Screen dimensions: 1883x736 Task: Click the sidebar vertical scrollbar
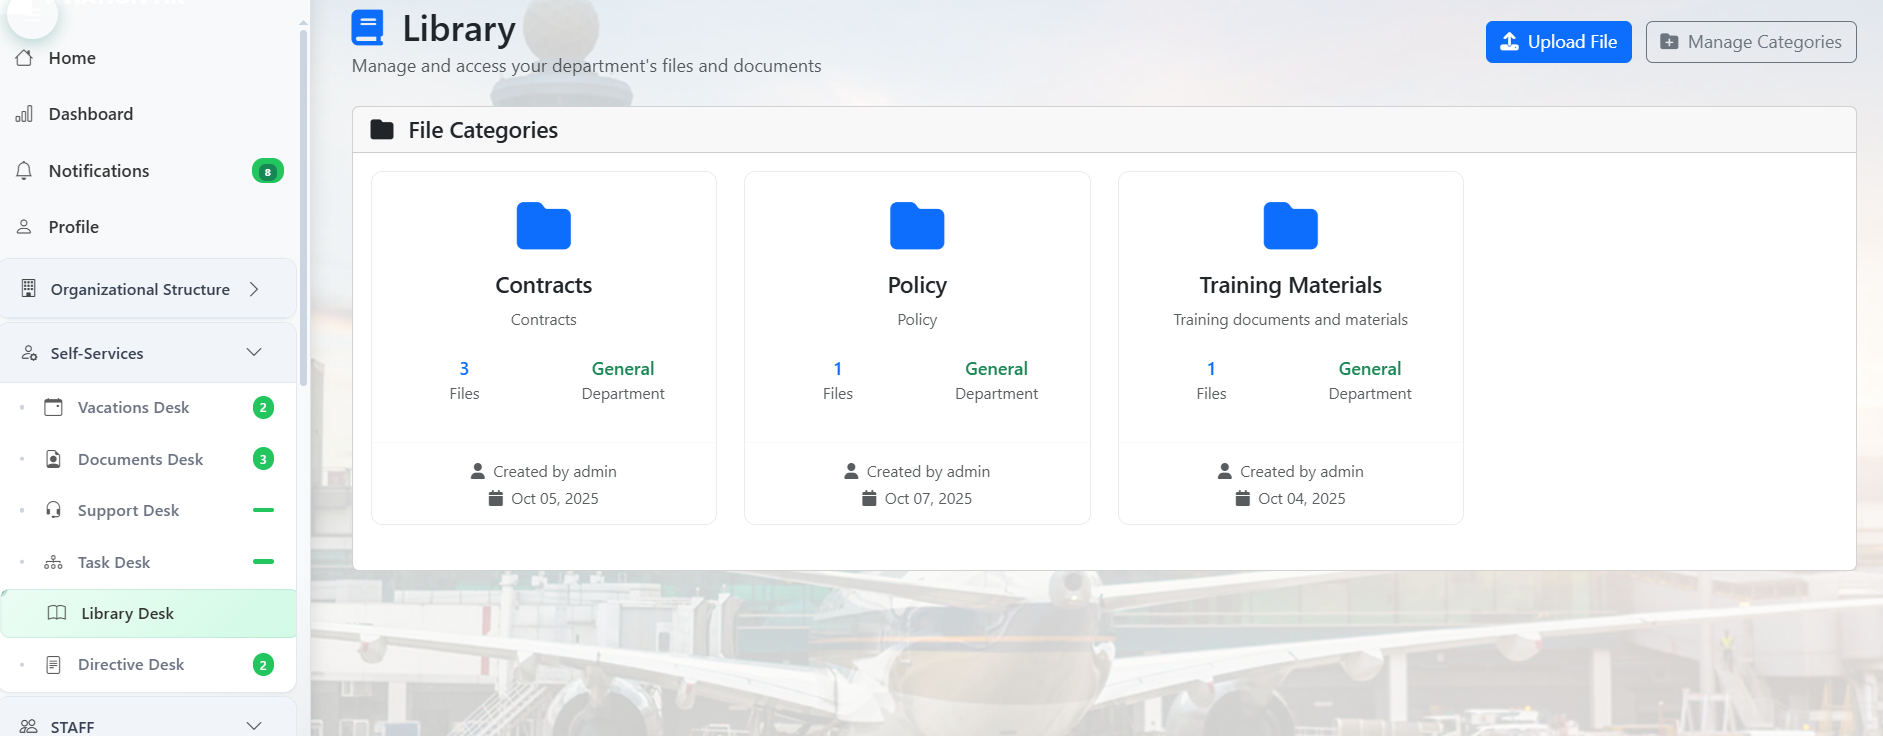click(303, 200)
